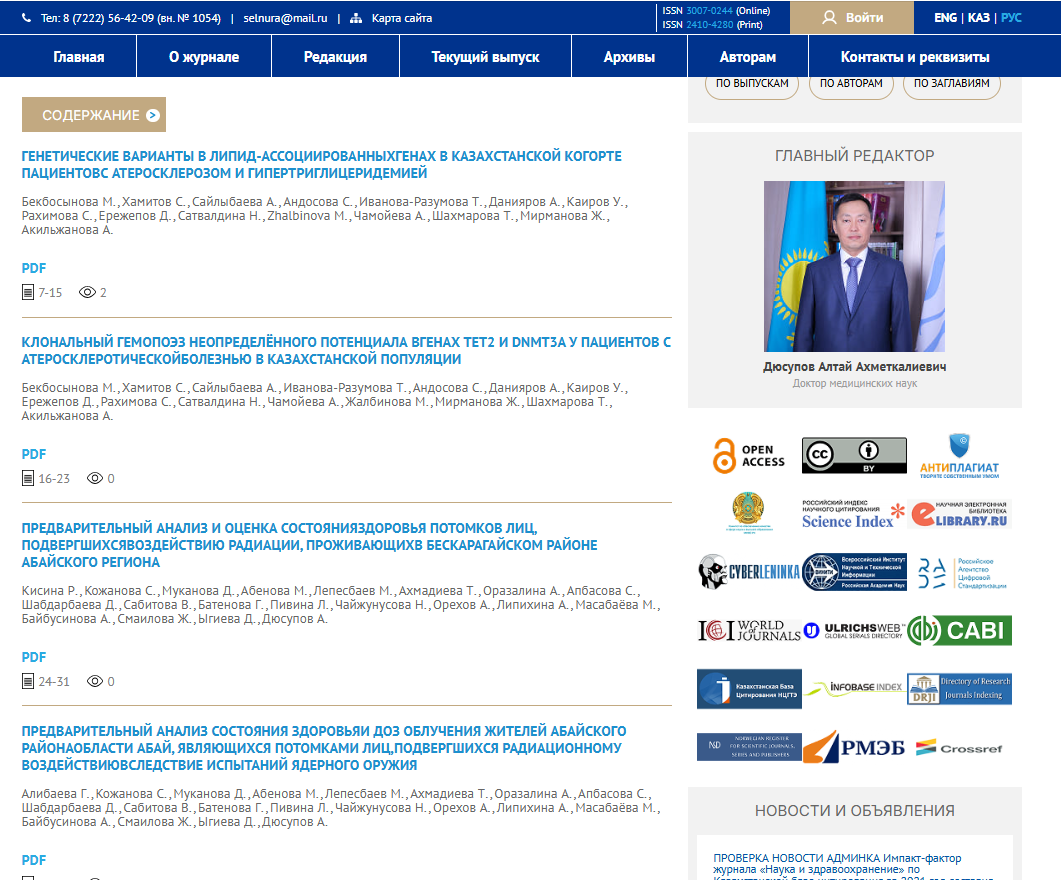
Task: Click the phone icon in top bar
Action: click(x=26, y=18)
